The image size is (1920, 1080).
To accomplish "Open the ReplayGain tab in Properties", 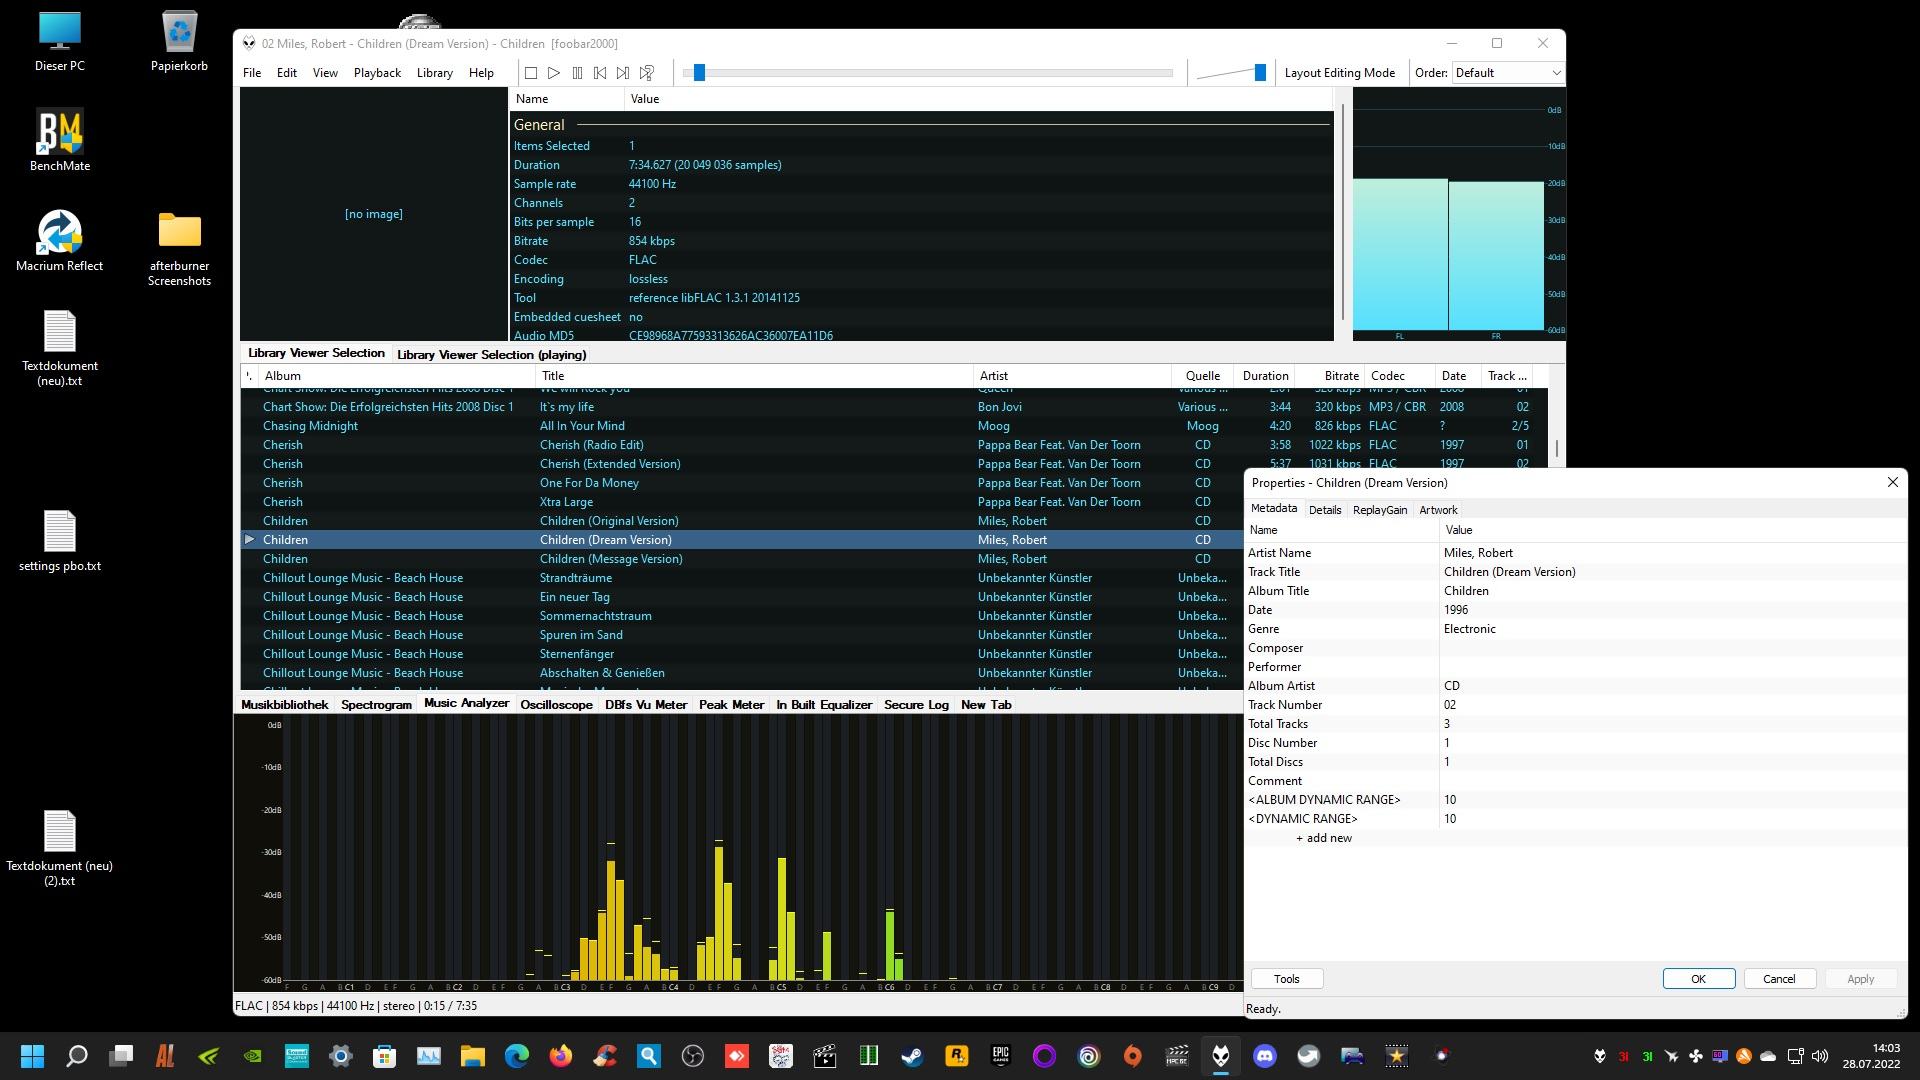I will [1379, 510].
